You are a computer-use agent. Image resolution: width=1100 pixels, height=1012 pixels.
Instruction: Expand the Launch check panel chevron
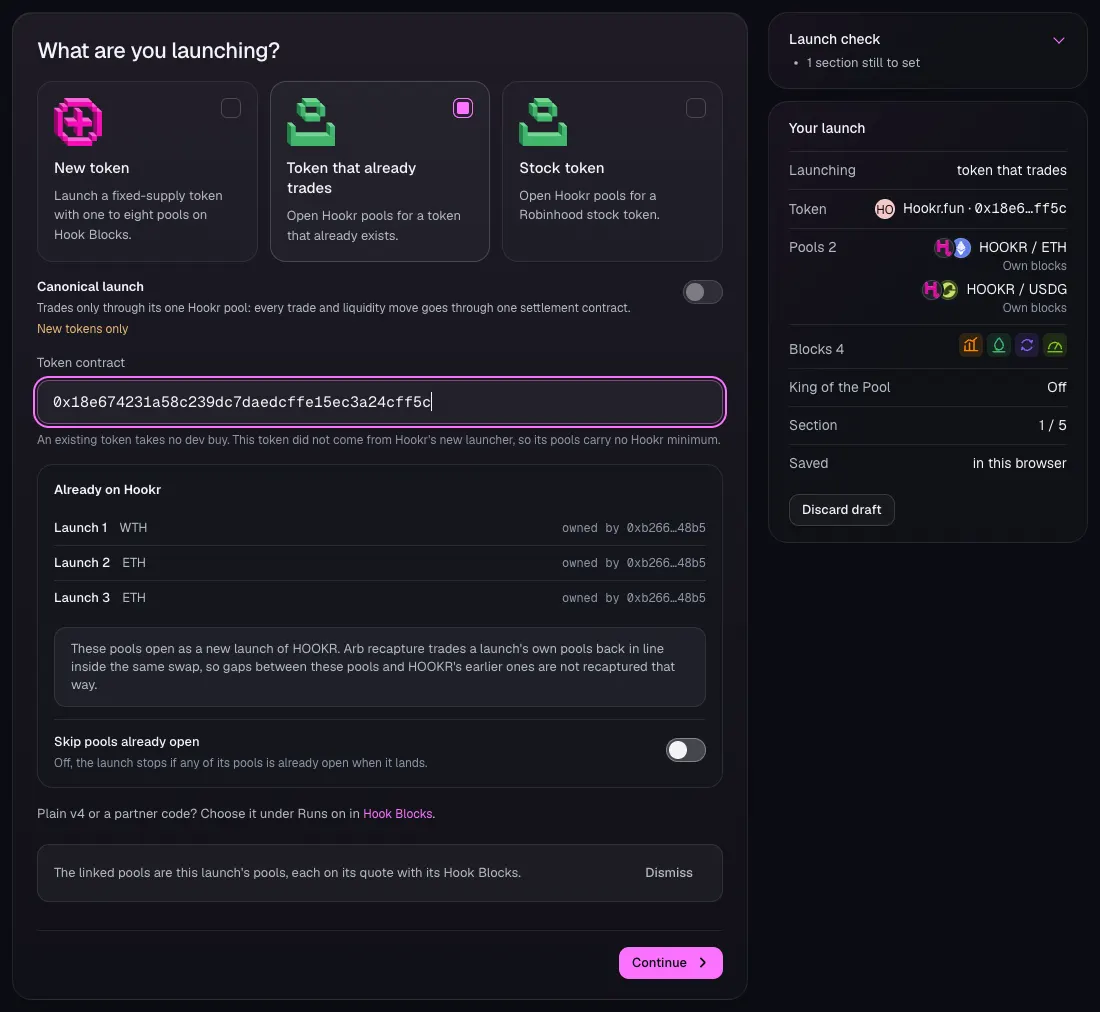1059,40
